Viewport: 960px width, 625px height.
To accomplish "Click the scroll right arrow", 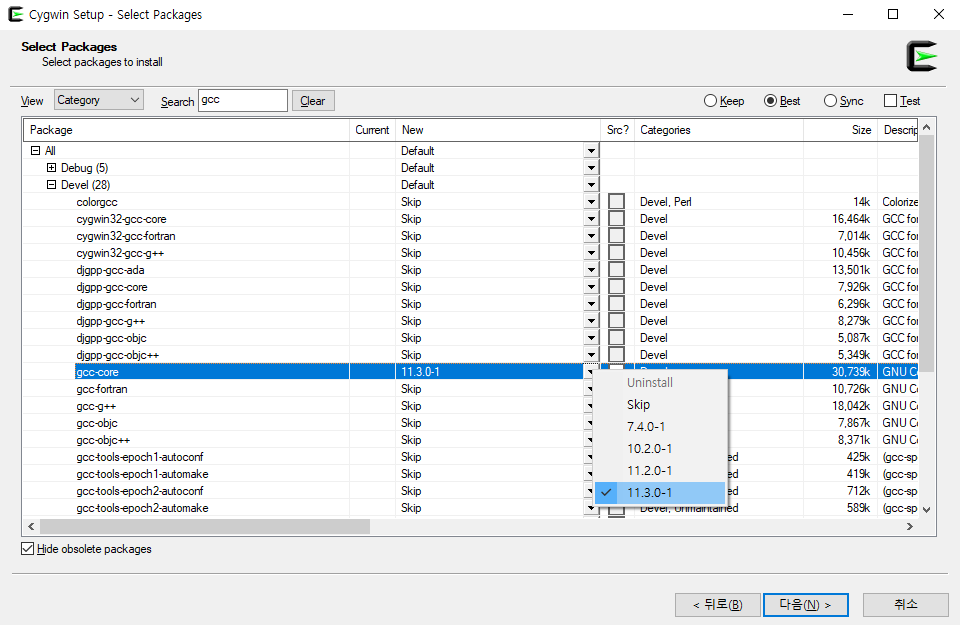I will [910, 526].
